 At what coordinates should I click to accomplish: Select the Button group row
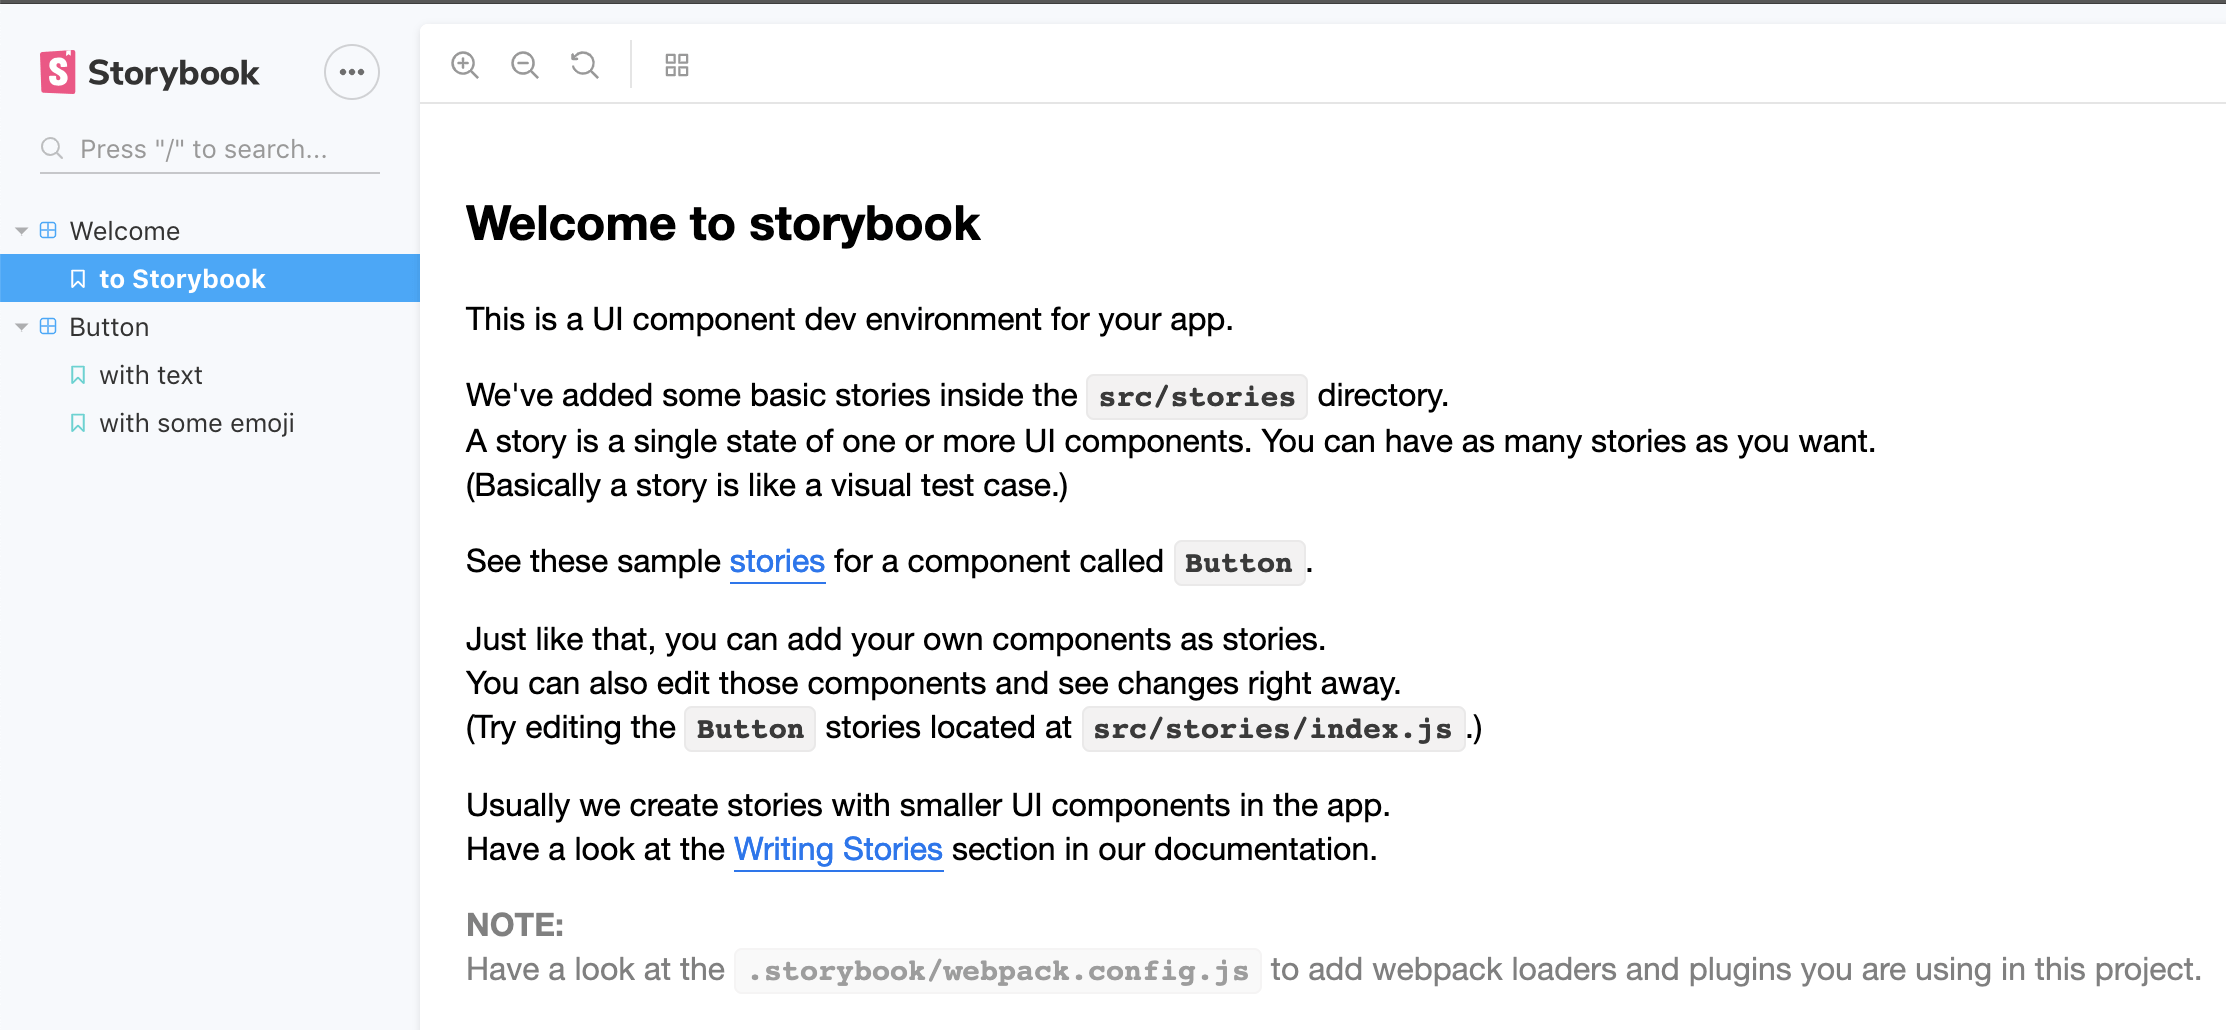(210, 327)
